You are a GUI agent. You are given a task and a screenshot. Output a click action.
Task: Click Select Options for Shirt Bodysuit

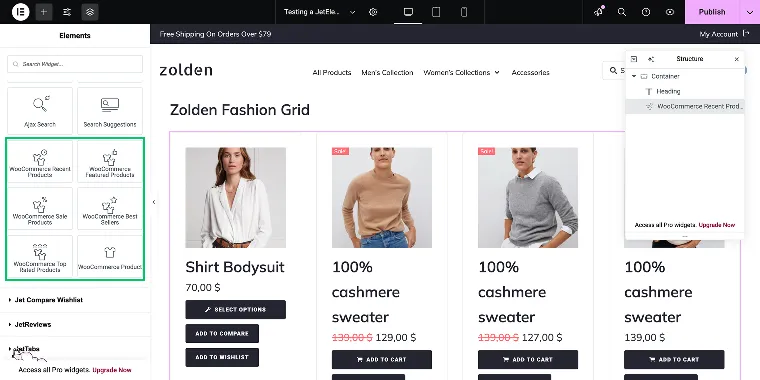(236, 309)
